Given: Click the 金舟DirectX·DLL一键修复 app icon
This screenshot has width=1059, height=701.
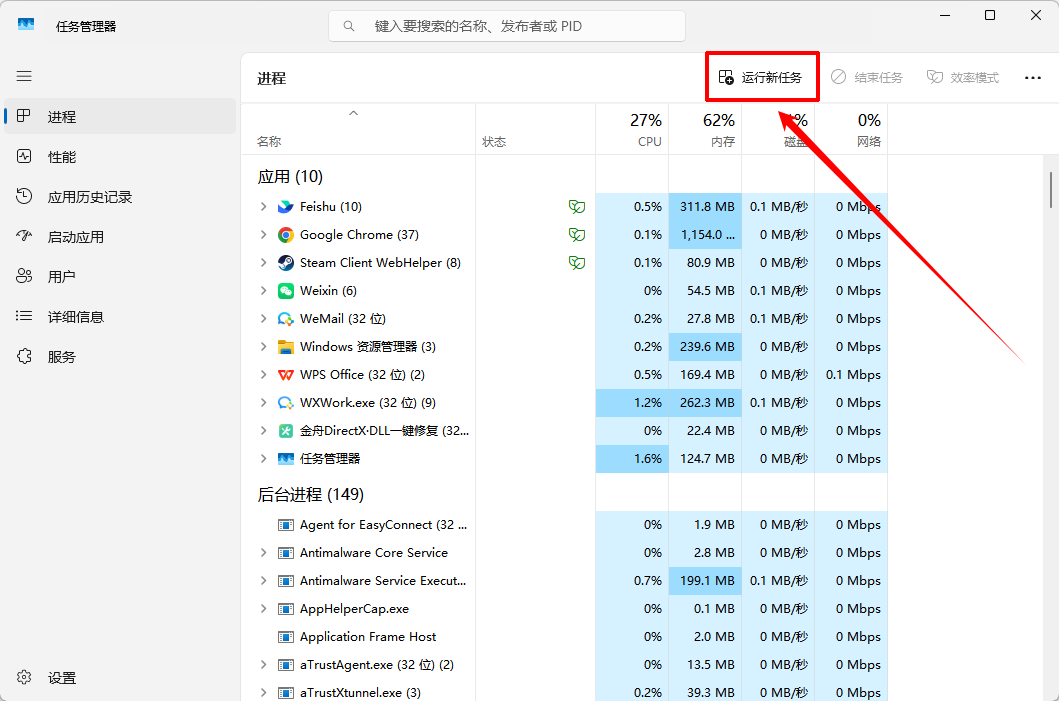Looking at the screenshot, I should coord(286,431).
